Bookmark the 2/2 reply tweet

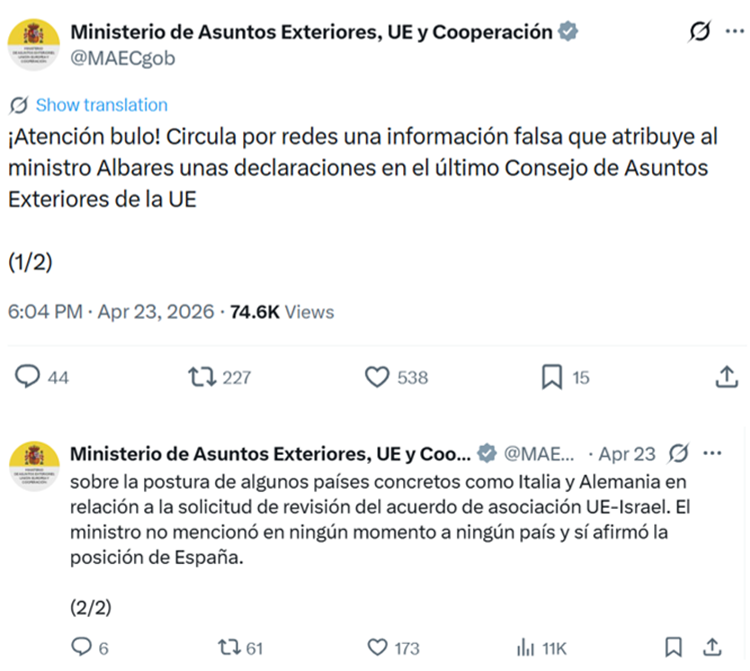tap(675, 647)
